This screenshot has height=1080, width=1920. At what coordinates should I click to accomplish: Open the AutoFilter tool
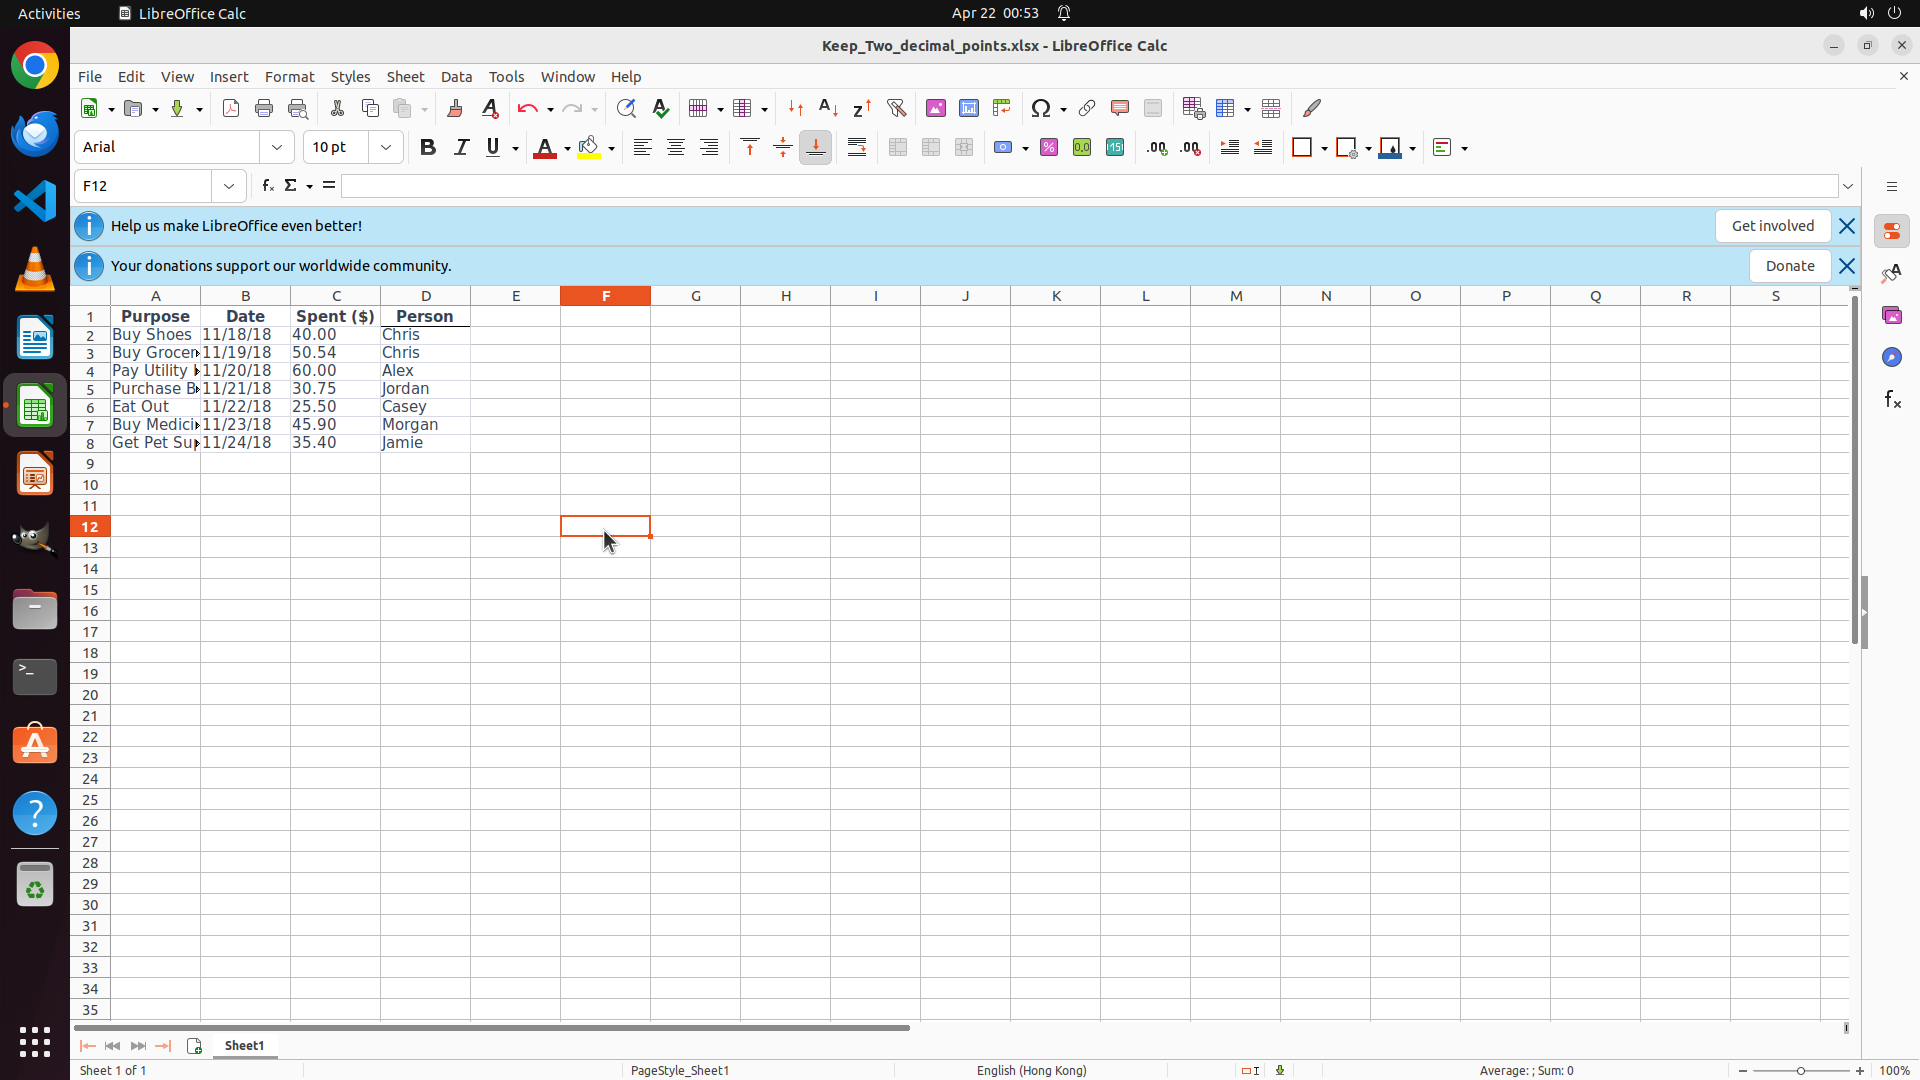(896, 108)
